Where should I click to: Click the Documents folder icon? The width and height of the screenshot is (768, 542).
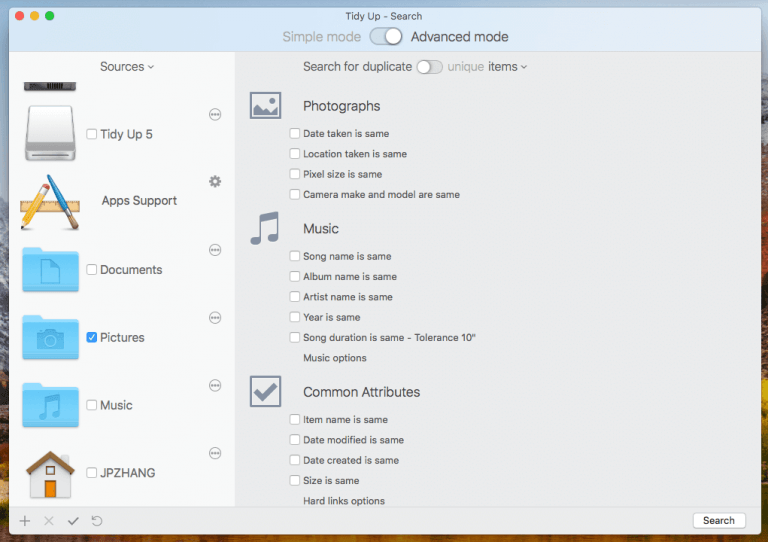click(50, 270)
